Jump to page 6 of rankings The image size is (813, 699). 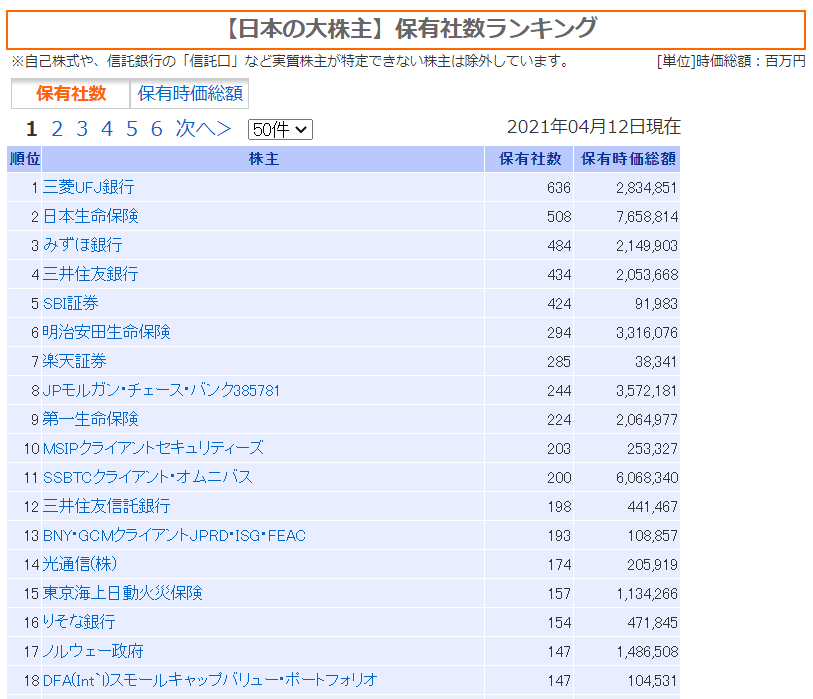coord(157,129)
